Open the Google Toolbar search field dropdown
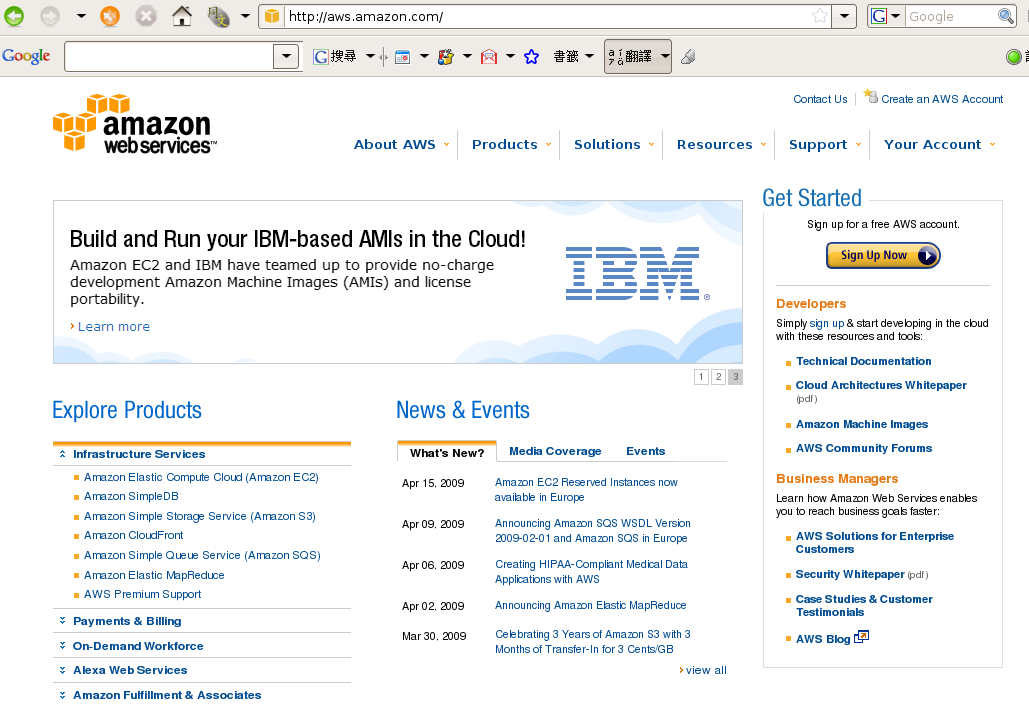Viewport: 1029px width, 711px height. point(286,57)
